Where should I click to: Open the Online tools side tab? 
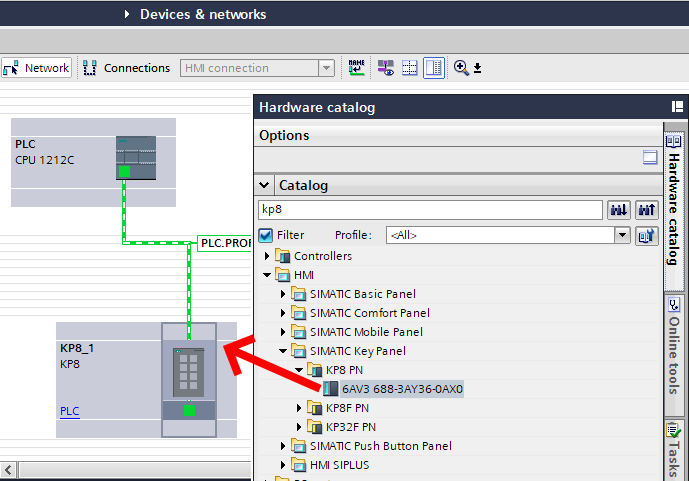[674, 350]
